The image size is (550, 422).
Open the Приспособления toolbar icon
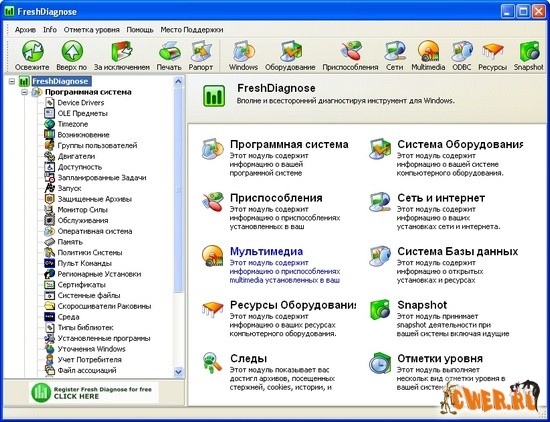351,51
